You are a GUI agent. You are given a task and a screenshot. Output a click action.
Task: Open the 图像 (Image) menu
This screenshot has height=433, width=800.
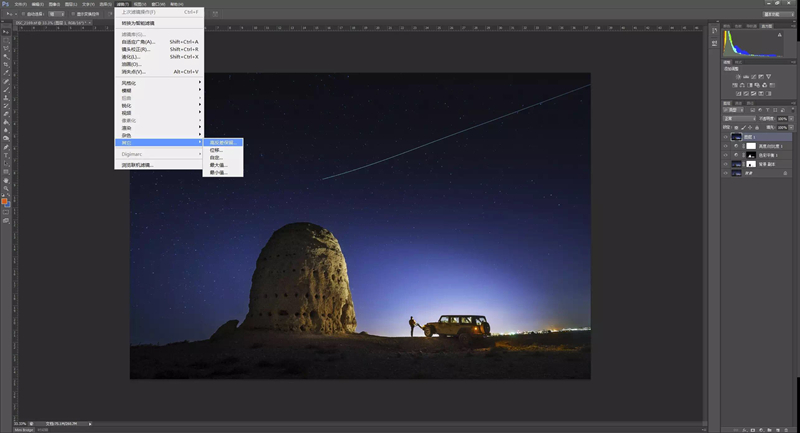[54, 4]
